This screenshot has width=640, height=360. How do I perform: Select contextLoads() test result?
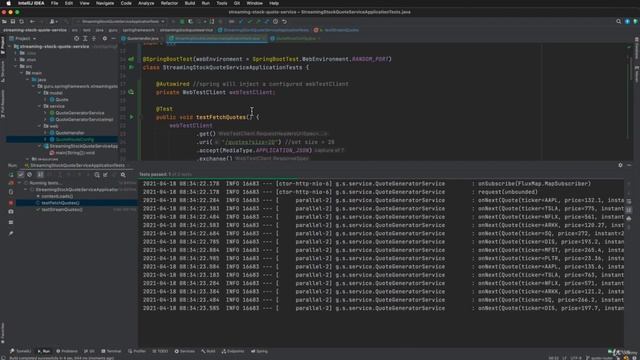click(57, 196)
